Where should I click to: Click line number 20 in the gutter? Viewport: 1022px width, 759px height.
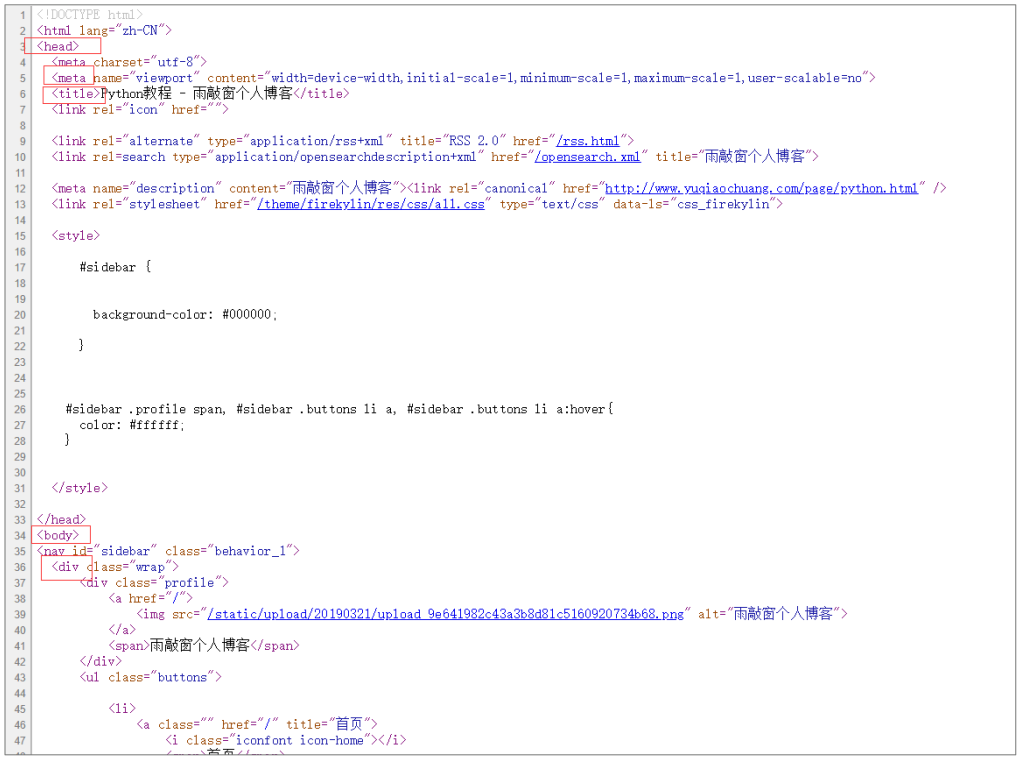tap(20, 315)
